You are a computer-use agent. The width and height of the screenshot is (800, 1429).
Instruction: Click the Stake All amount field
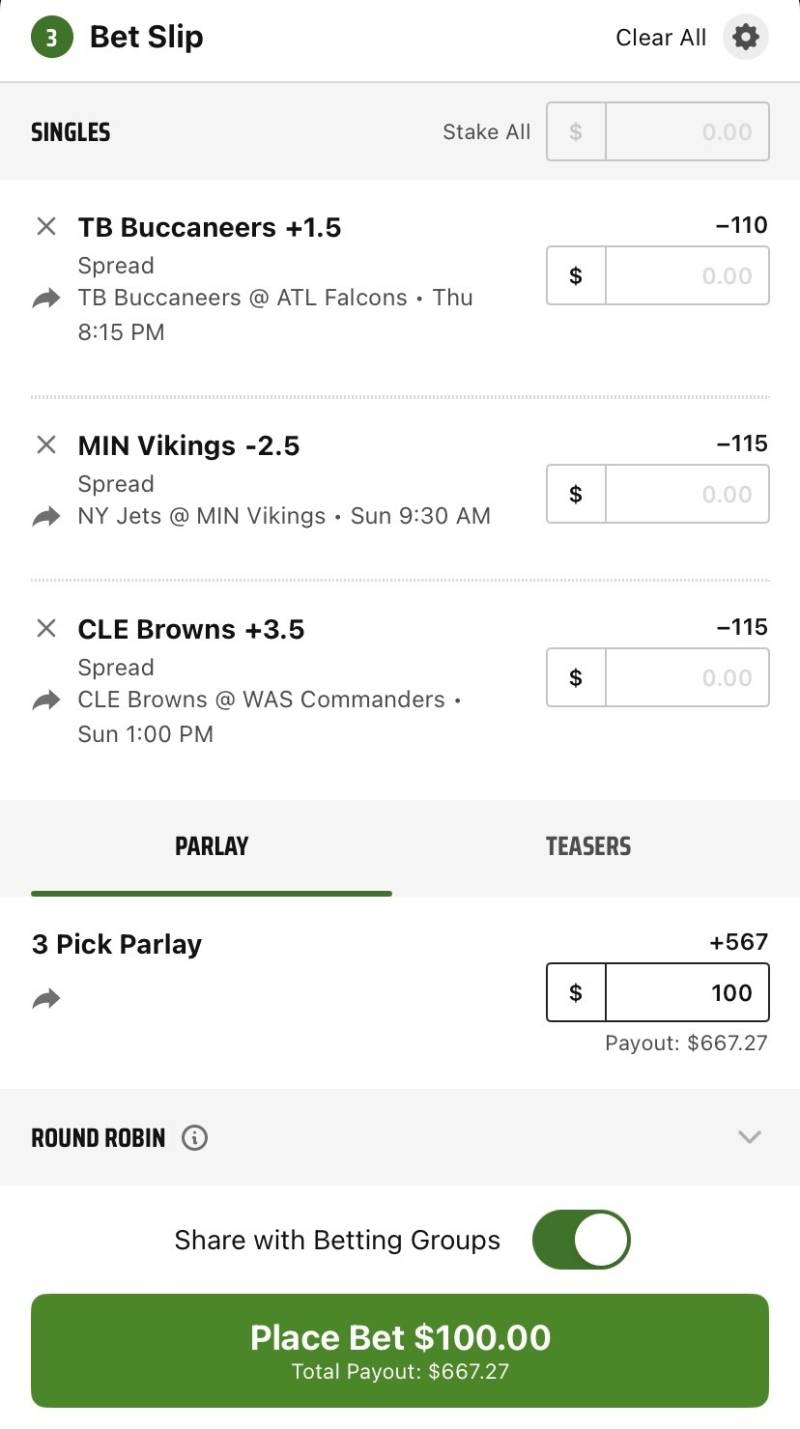[687, 132]
